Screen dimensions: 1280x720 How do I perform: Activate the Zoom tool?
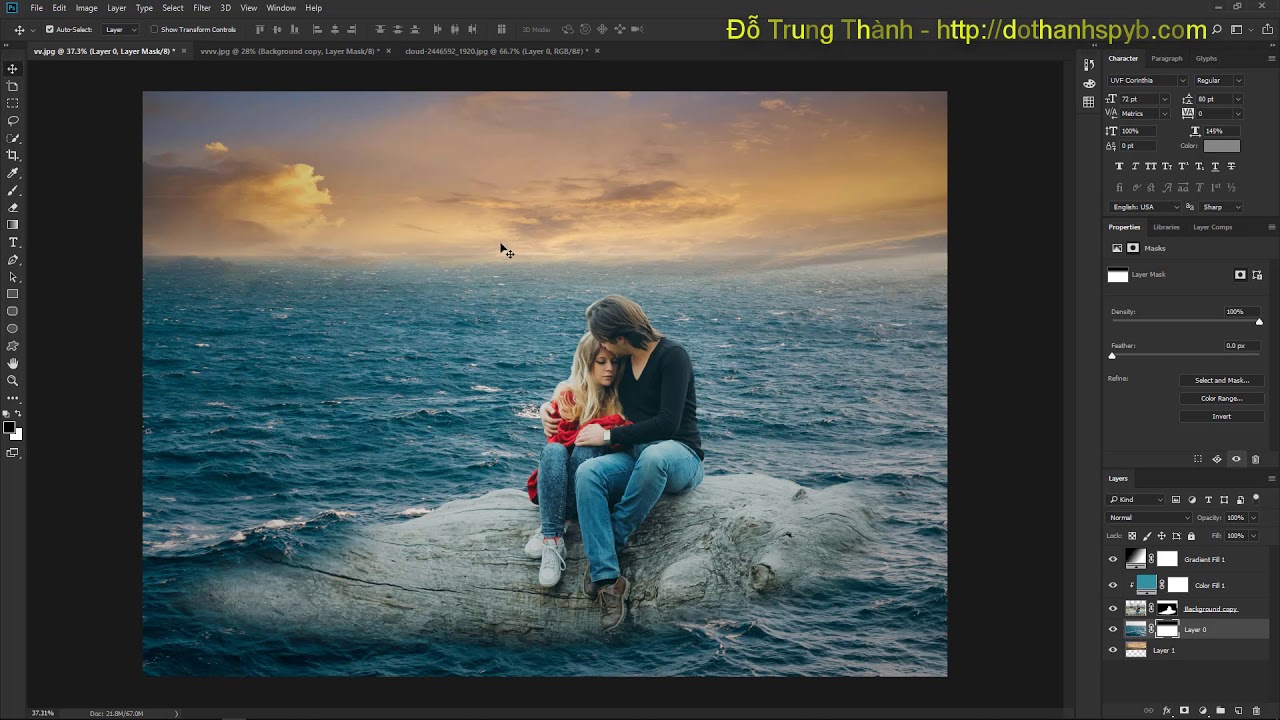13,380
